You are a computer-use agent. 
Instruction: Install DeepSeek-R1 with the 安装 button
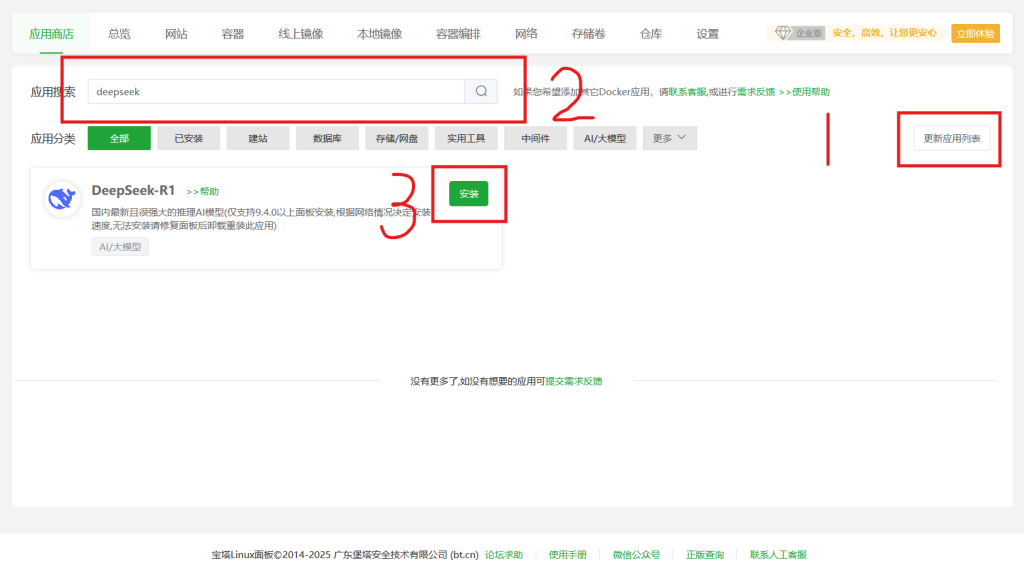pyautogui.click(x=468, y=194)
